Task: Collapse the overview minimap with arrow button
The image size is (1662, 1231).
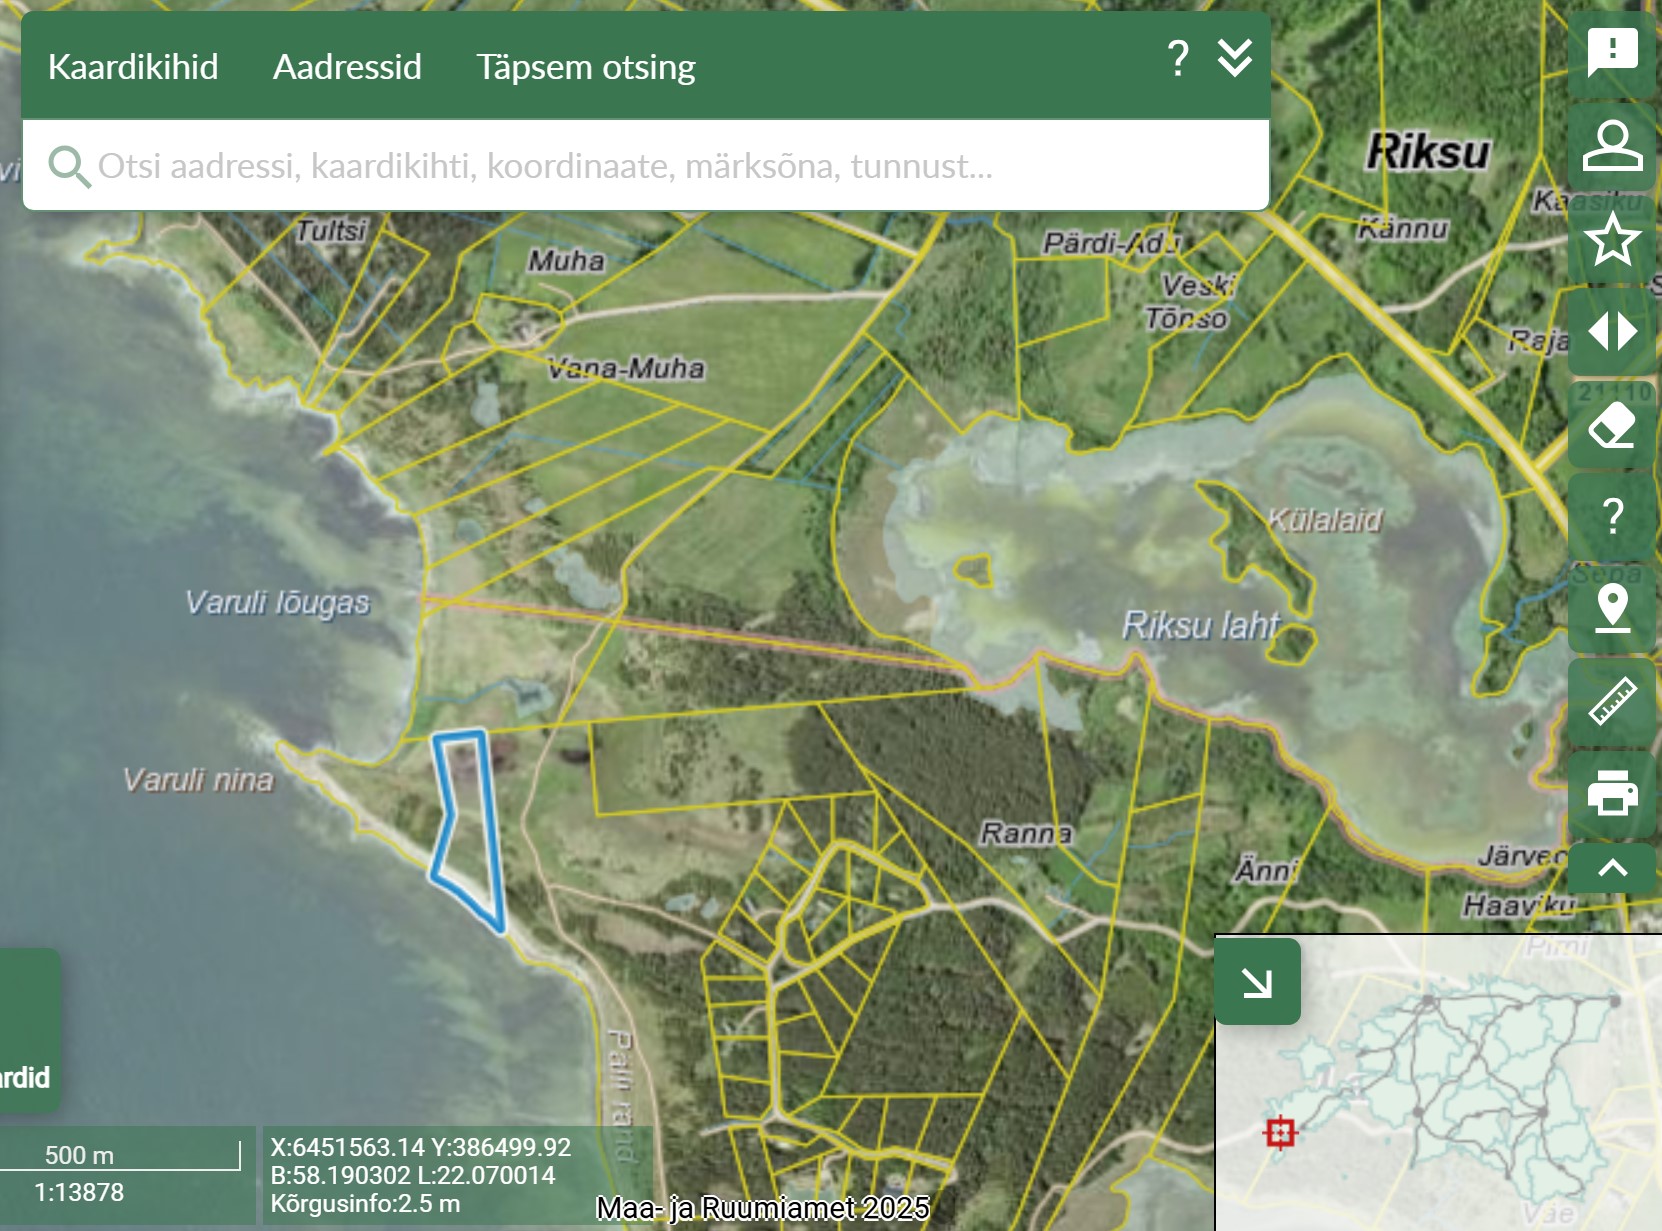Action: pos(1257,982)
